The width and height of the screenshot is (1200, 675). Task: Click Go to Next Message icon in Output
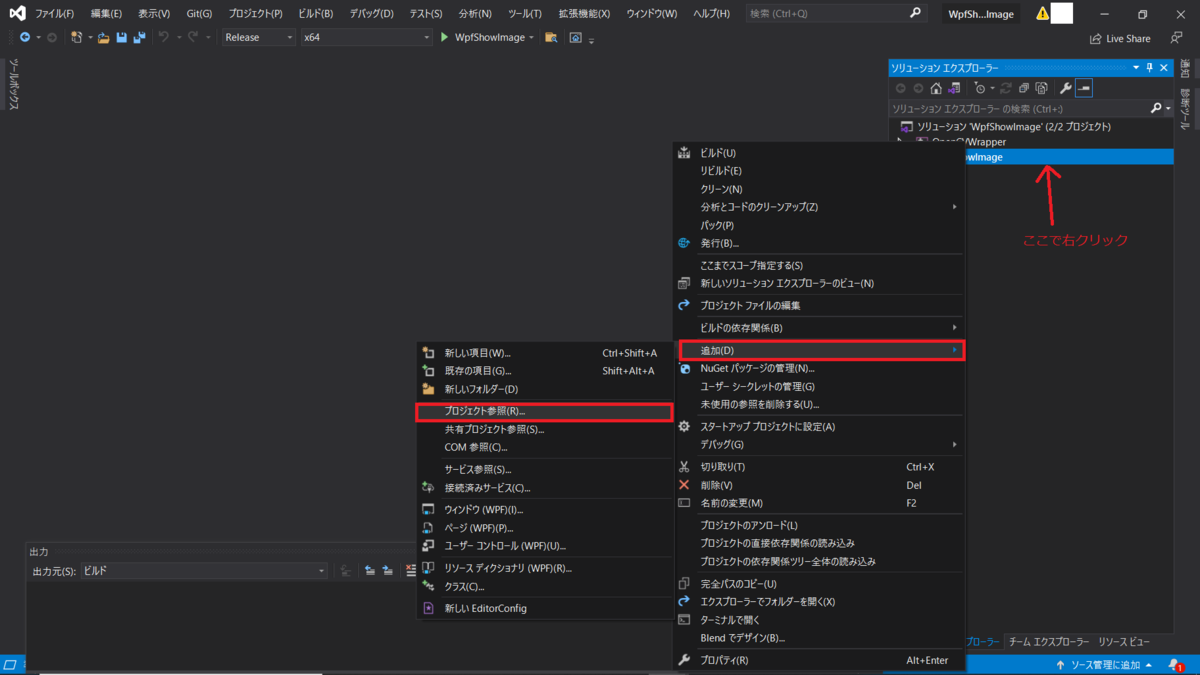(387, 571)
